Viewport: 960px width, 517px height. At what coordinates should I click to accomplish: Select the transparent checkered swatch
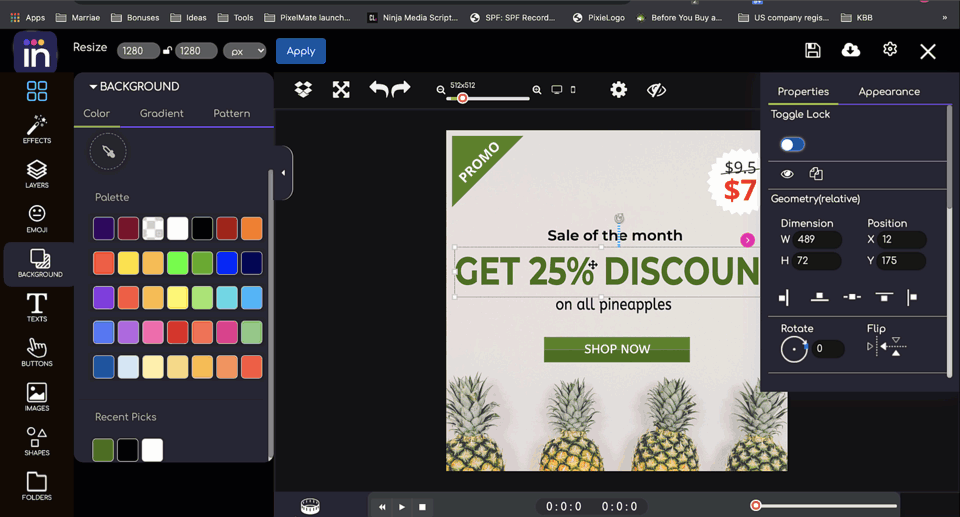153,228
